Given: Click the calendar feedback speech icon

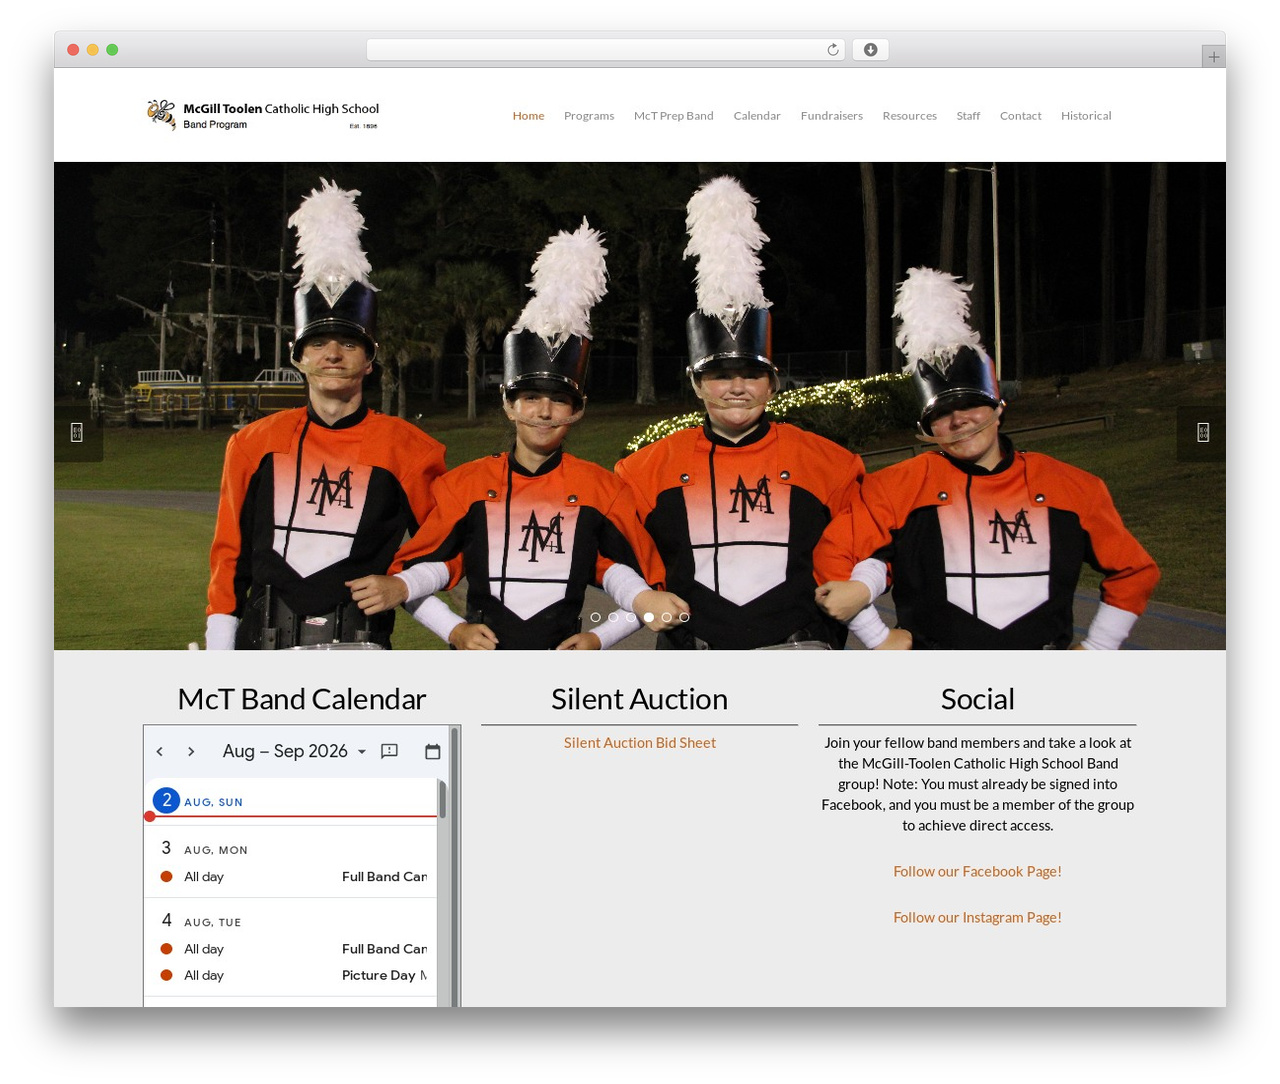Looking at the screenshot, I should 390,751.
